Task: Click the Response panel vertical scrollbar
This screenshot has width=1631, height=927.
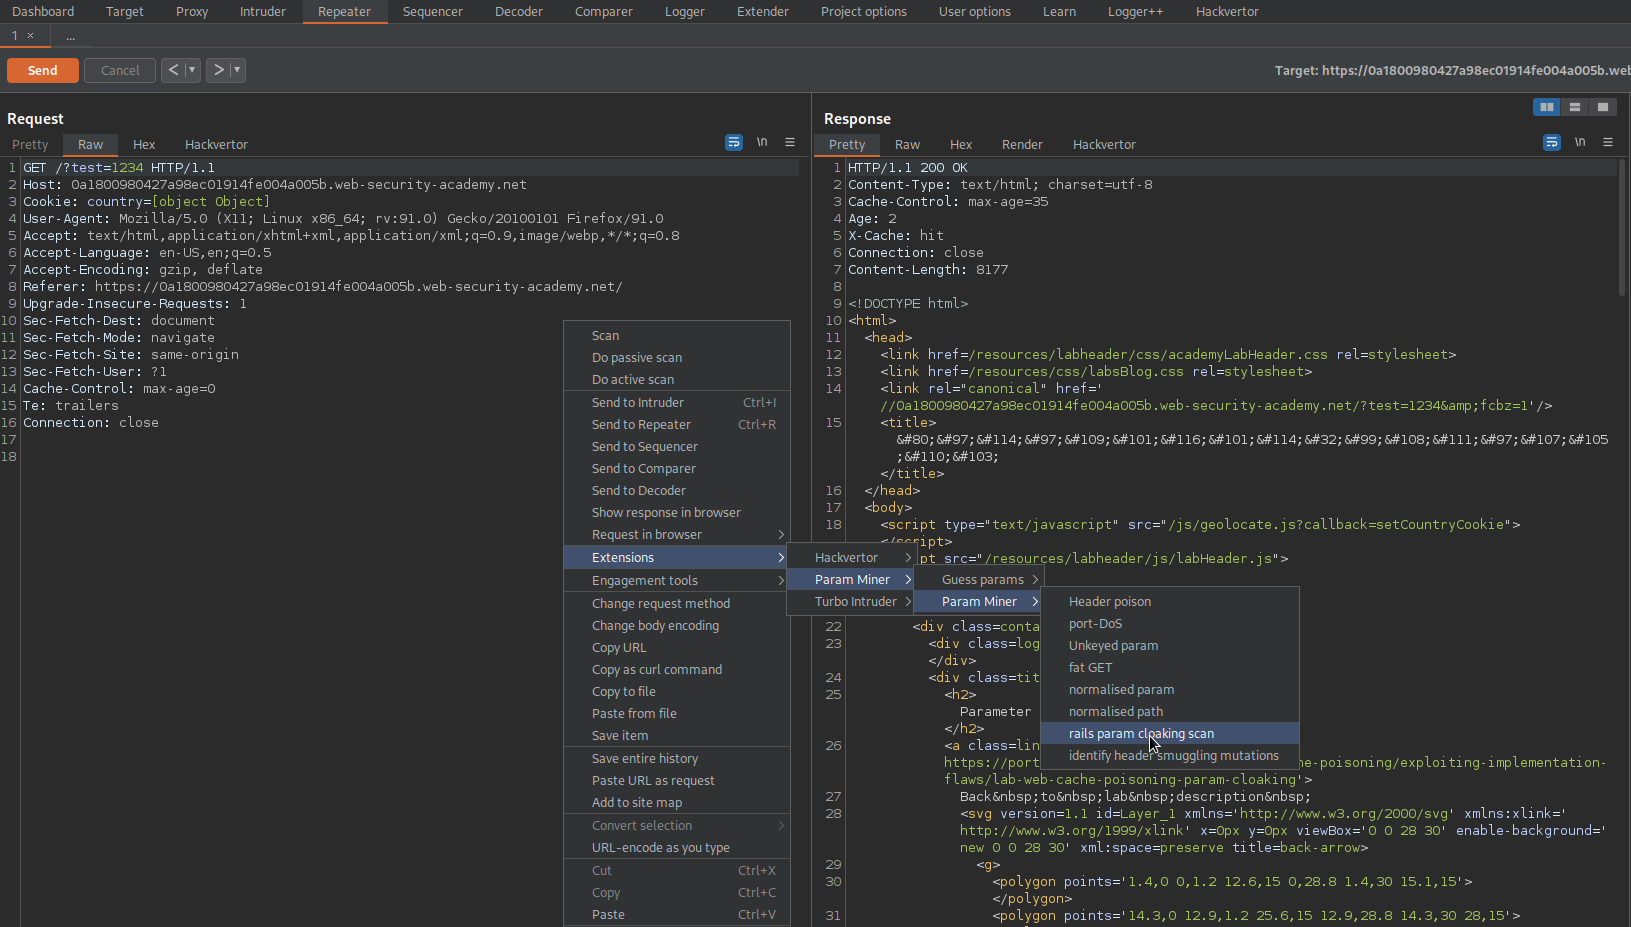Action: (1622, 228)
